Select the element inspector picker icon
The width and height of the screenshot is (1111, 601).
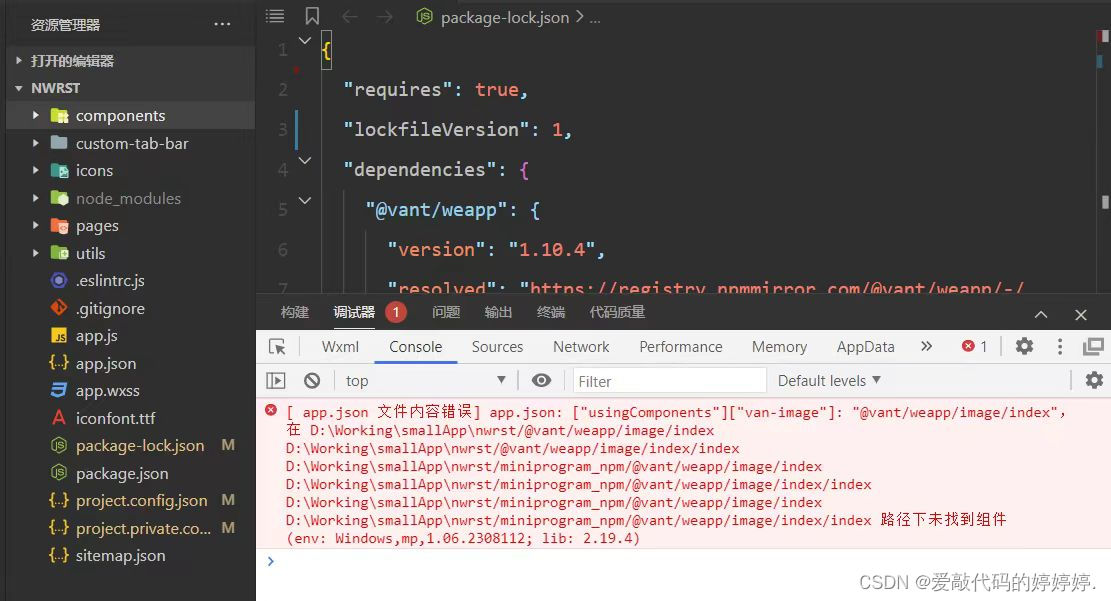[x=277, y=347]
